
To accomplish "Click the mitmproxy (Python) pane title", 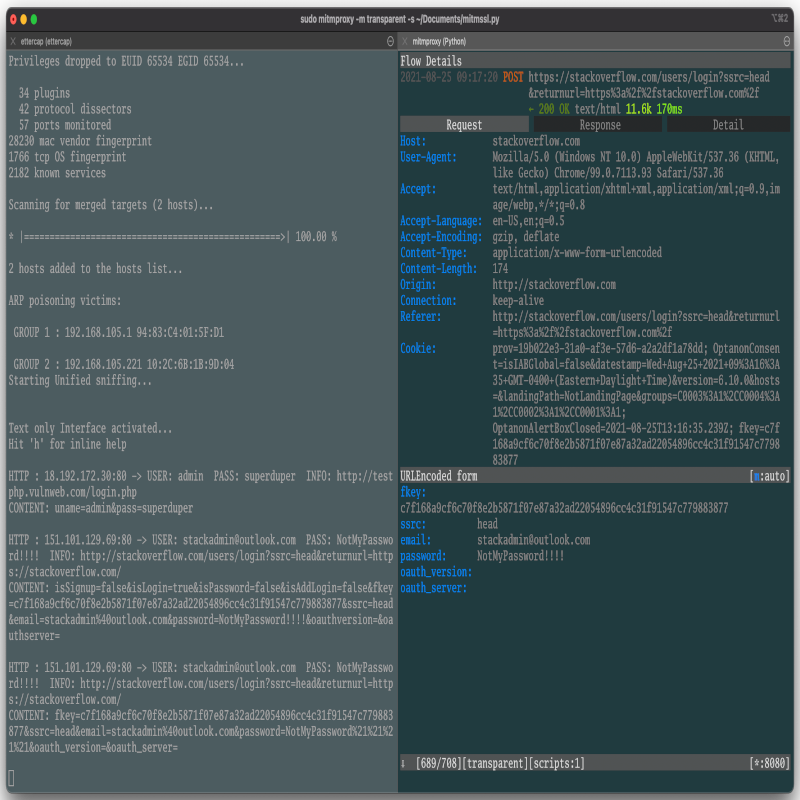I will click(439, 41).
